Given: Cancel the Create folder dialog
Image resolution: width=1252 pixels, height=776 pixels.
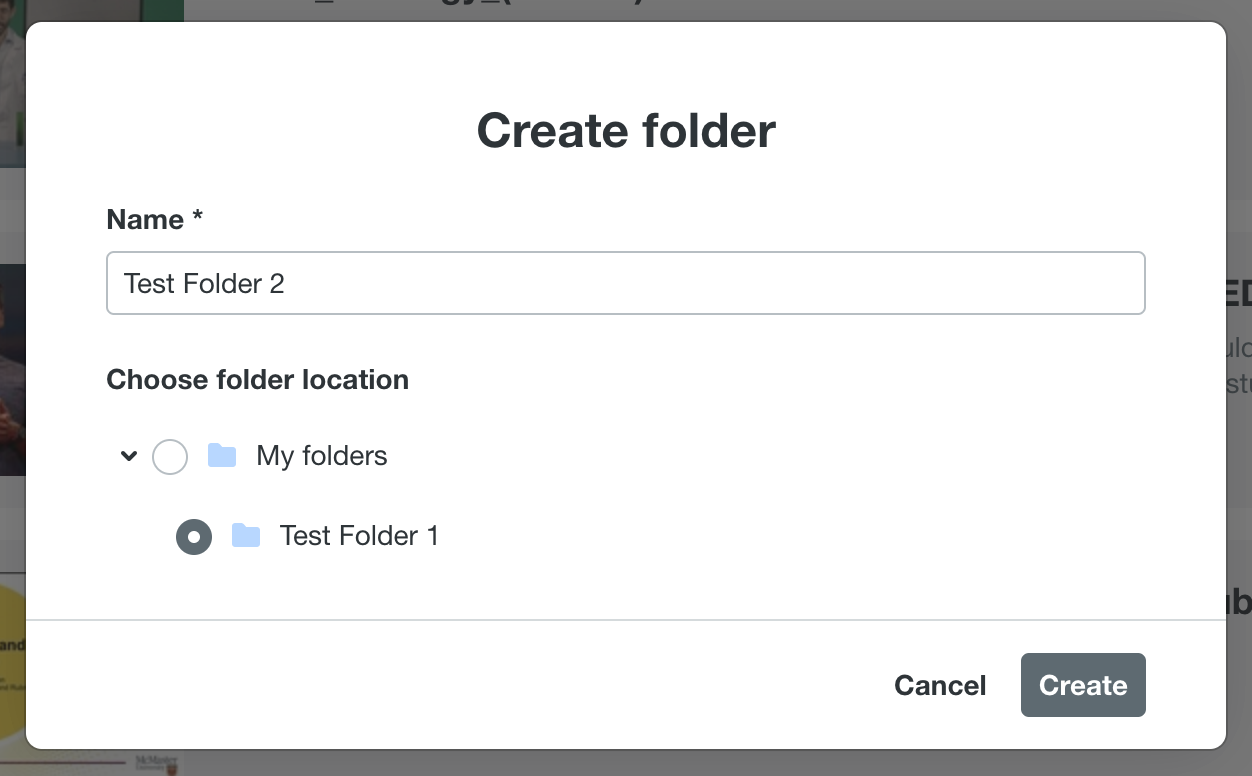Looking at the screenshot, I should click(940, 685).
